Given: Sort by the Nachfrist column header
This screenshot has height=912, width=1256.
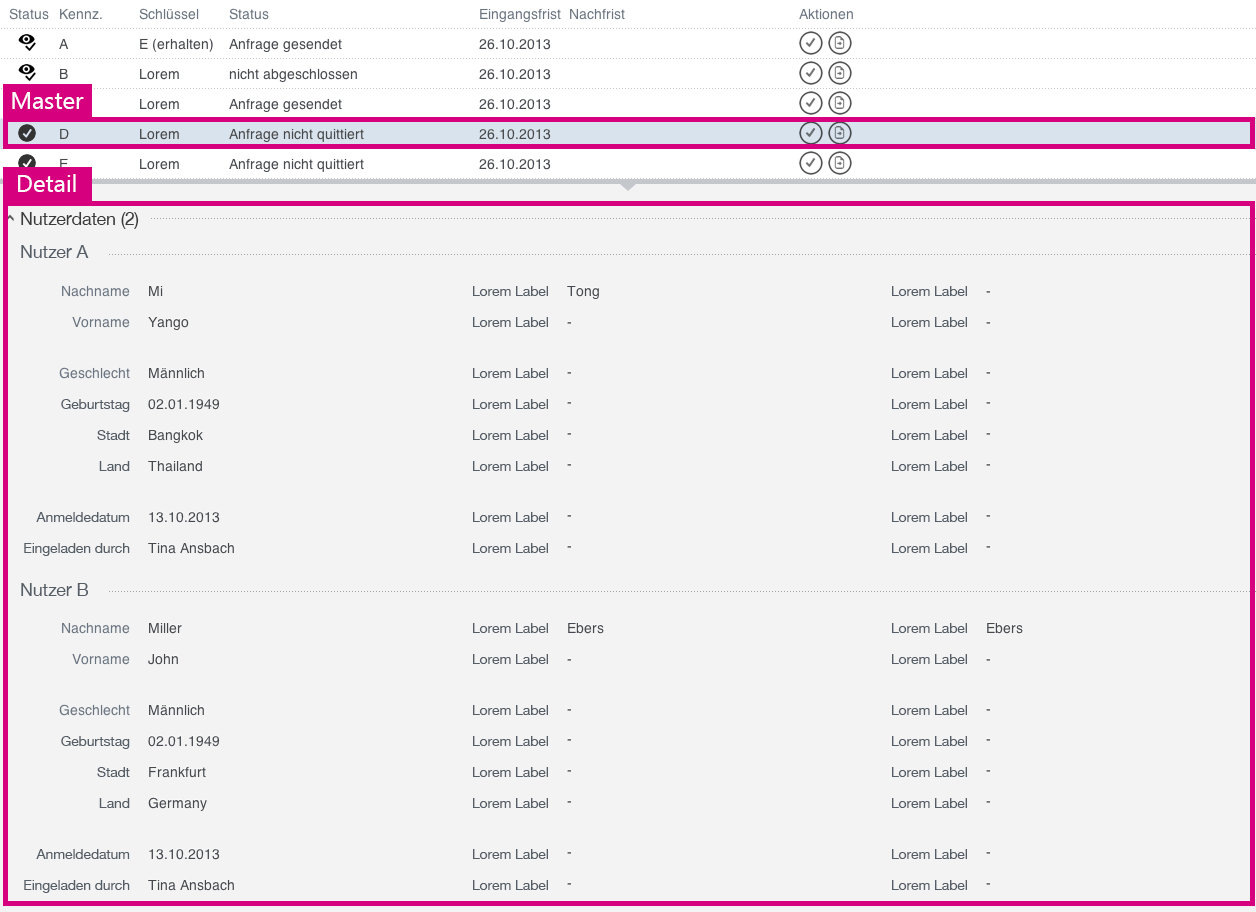Looking at the screenshot, I should coord(597,14).
